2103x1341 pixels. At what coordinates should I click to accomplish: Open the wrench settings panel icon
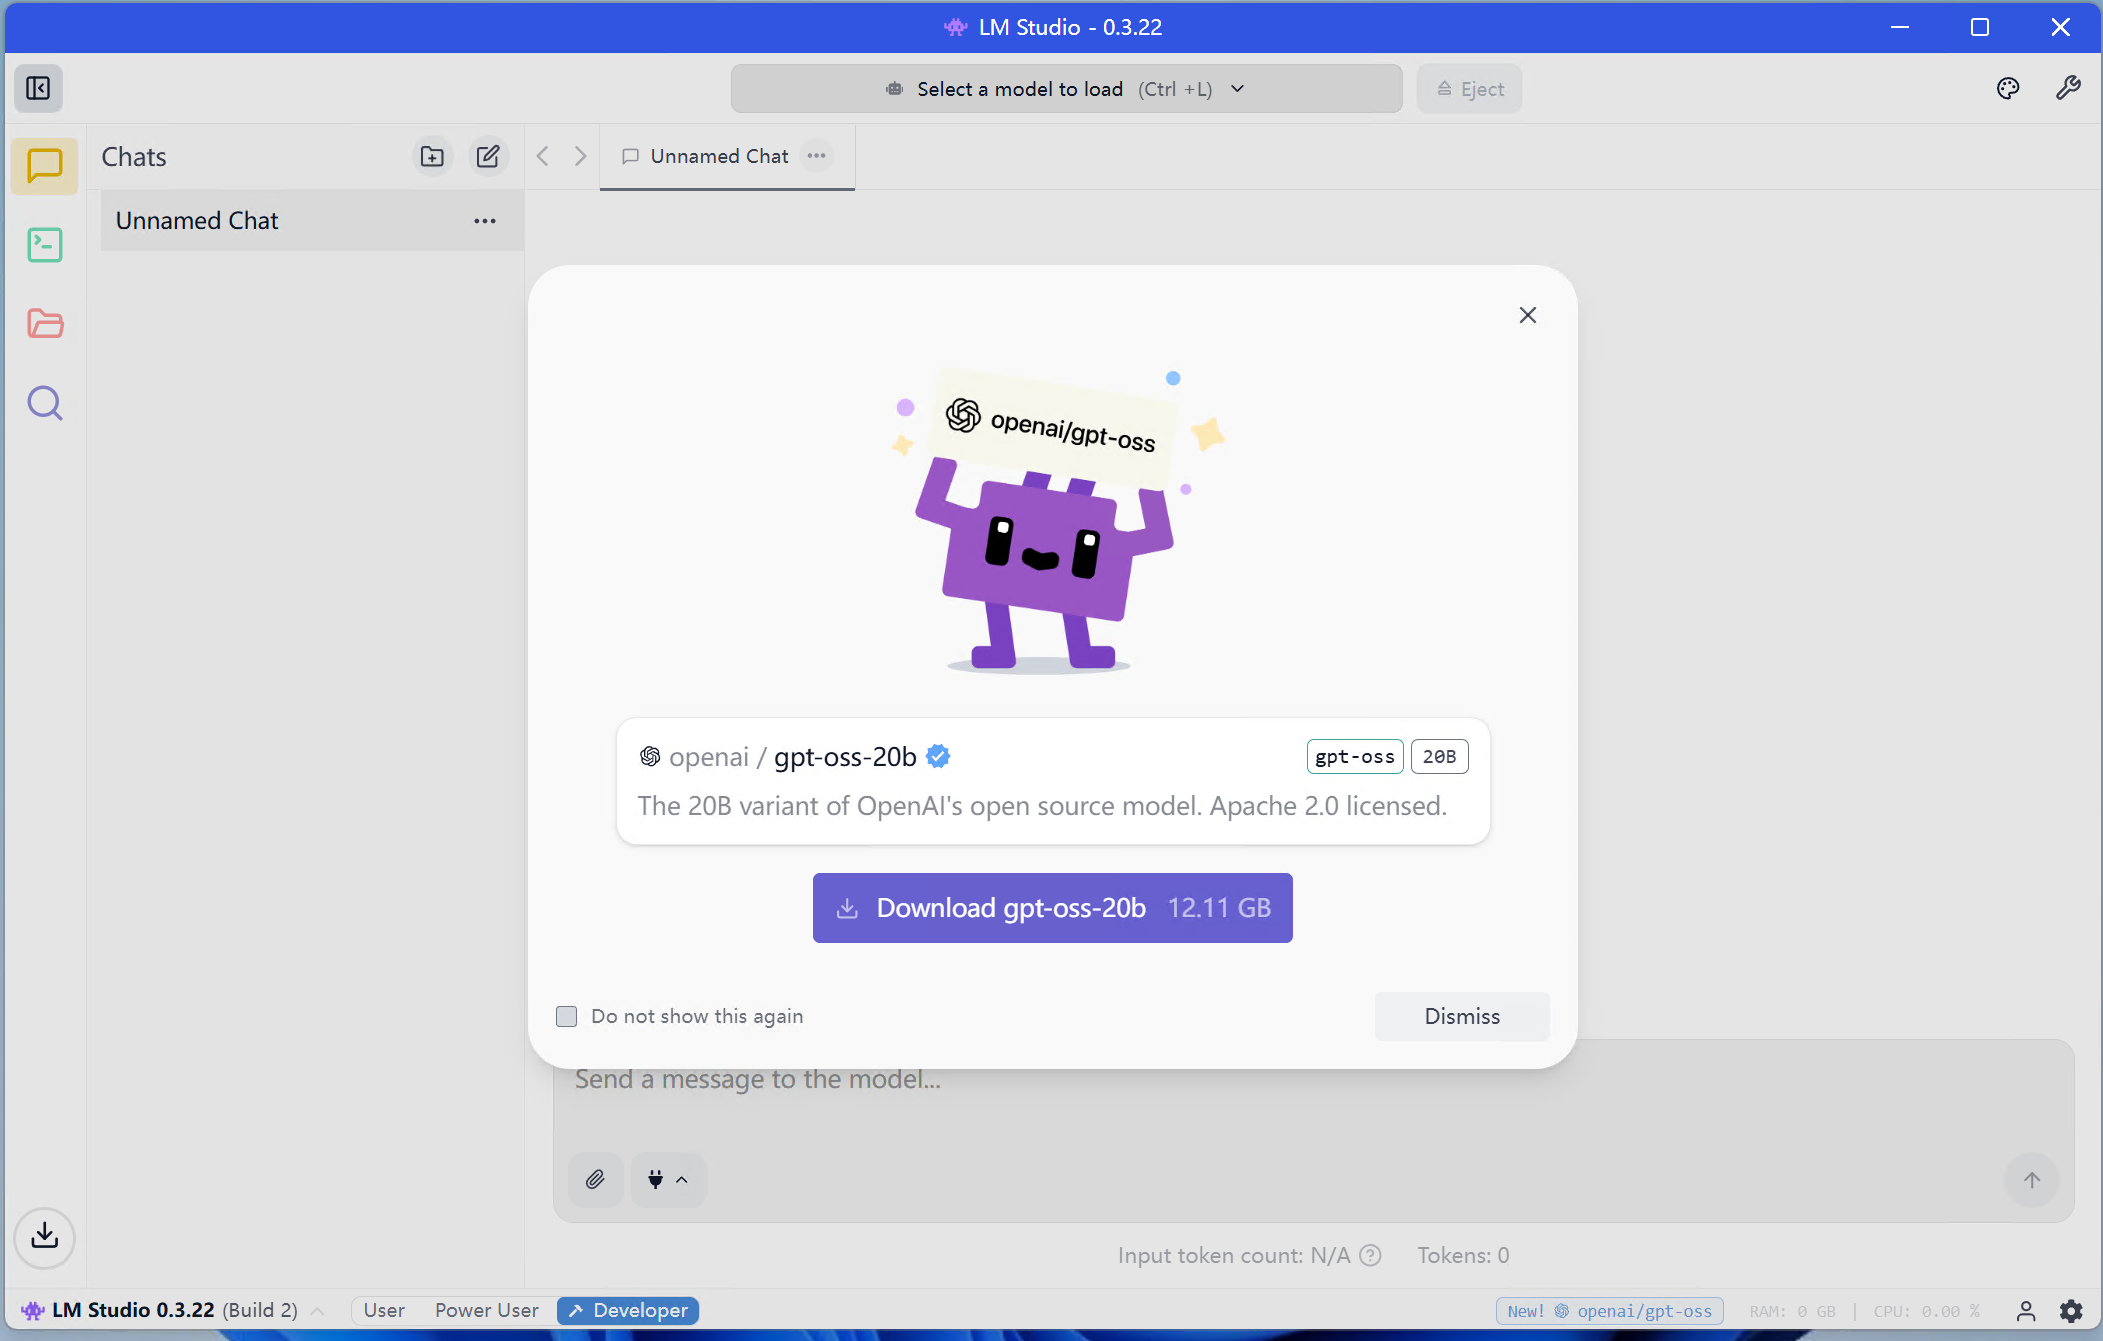(x=2067, y=89)
